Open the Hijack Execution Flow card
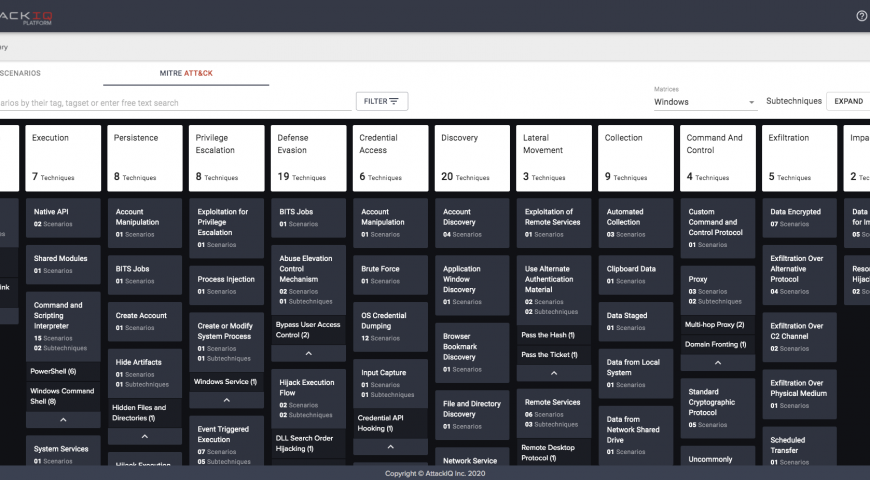The height and width of the screenshot is (480, 870). [x=308, y=398]
